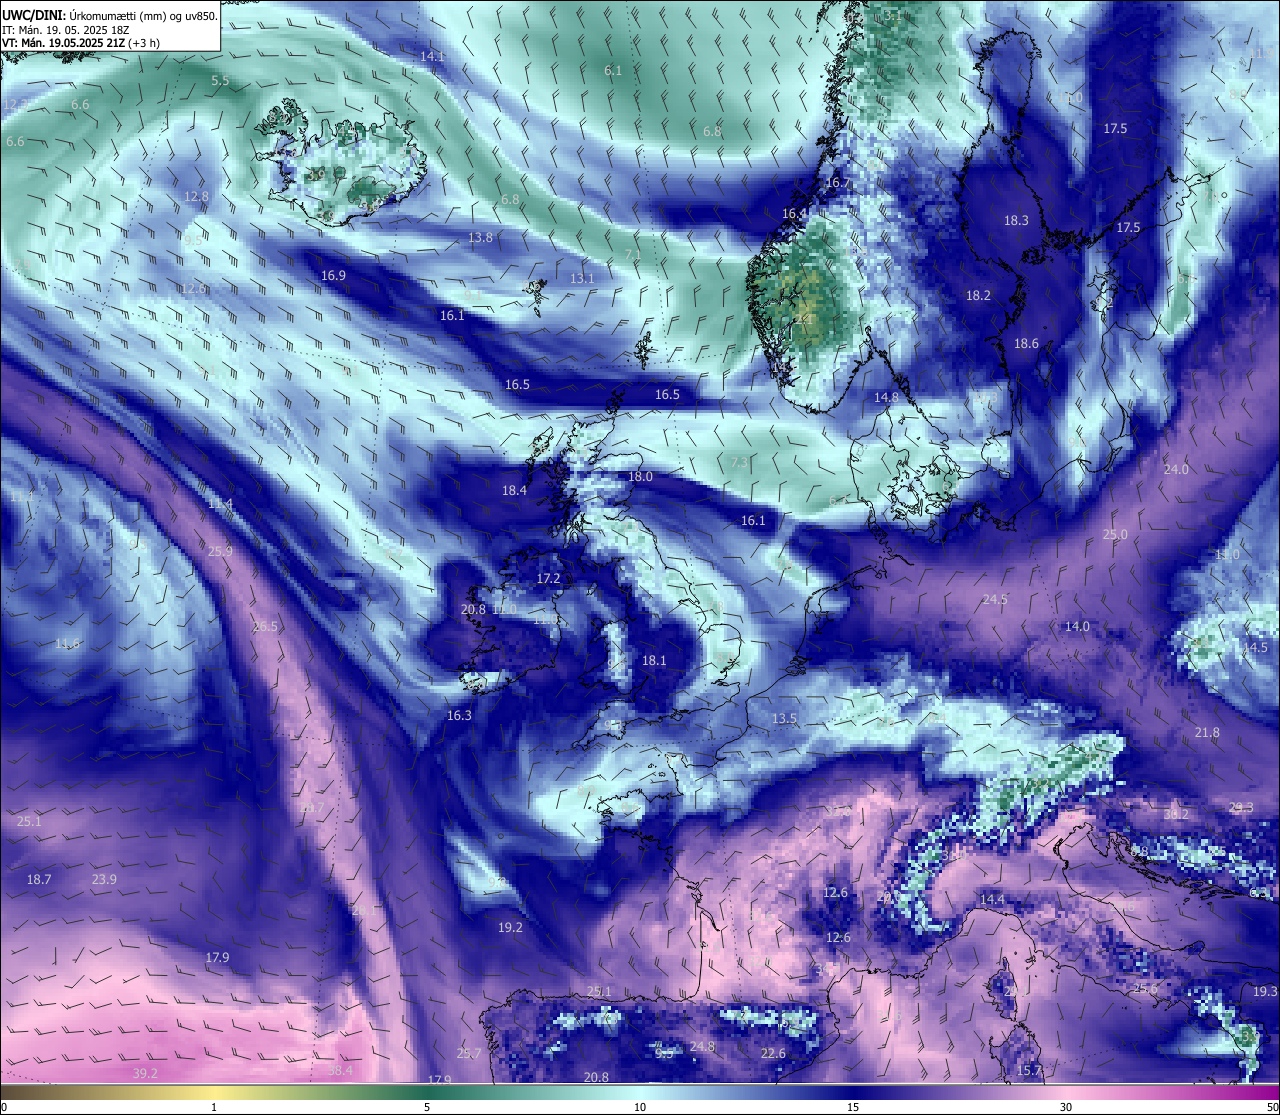This screenshot has height=1115, width=1280.
Task: Click the IT initial time 18Z line
Action: coord(64,30)
